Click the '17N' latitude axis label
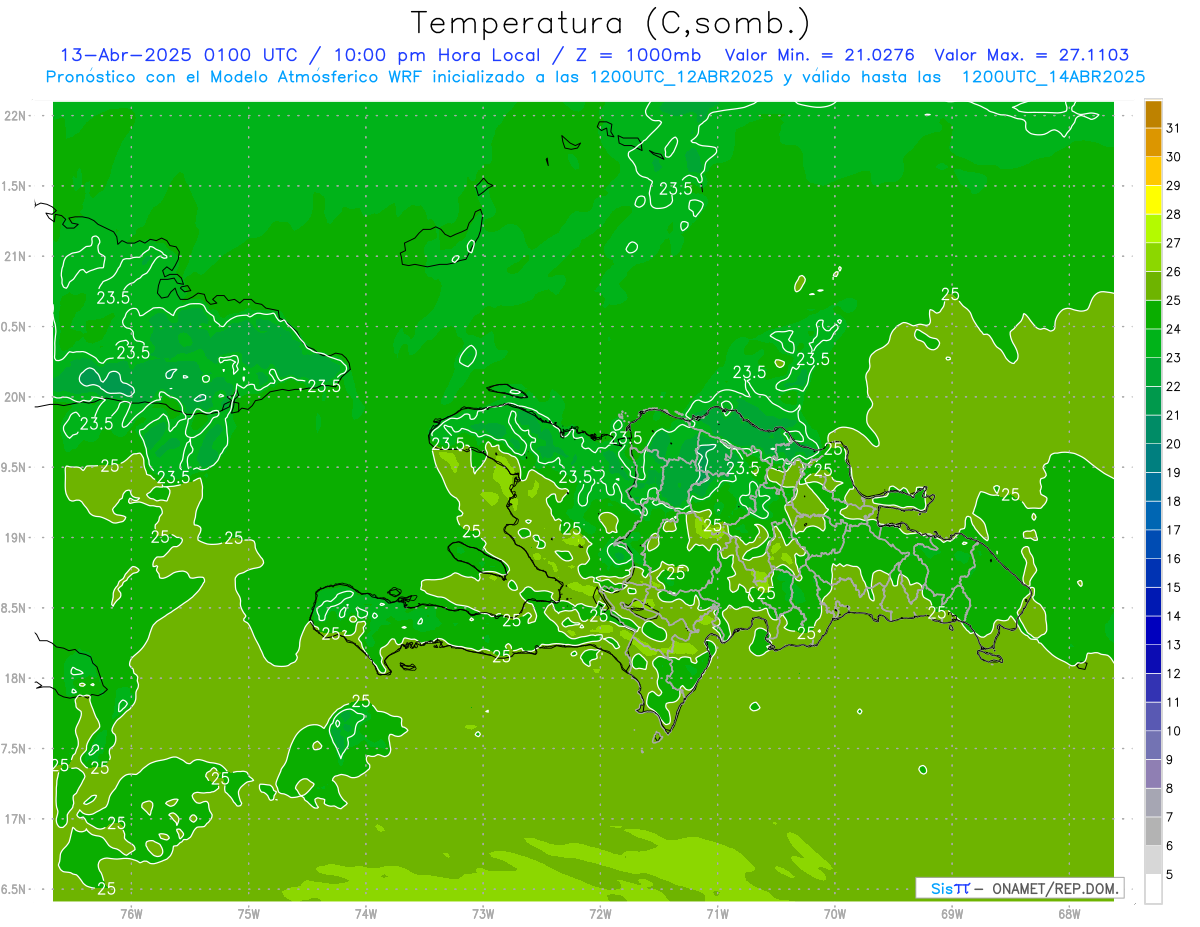 coord(17,819)
